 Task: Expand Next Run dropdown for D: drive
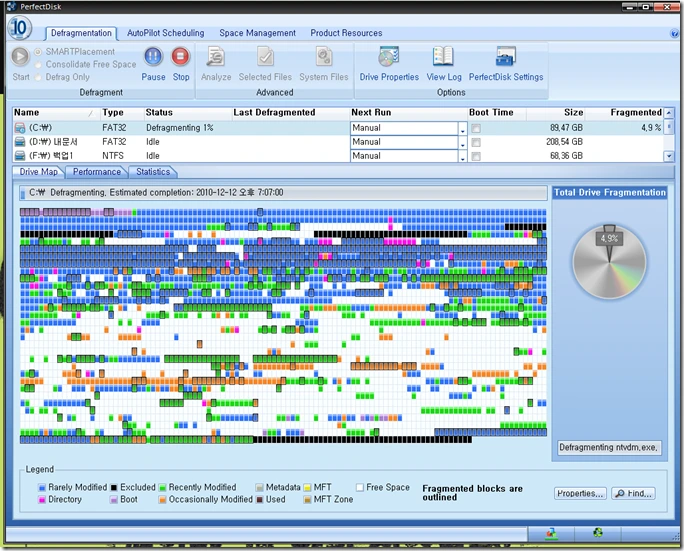(x=462, y=142)
